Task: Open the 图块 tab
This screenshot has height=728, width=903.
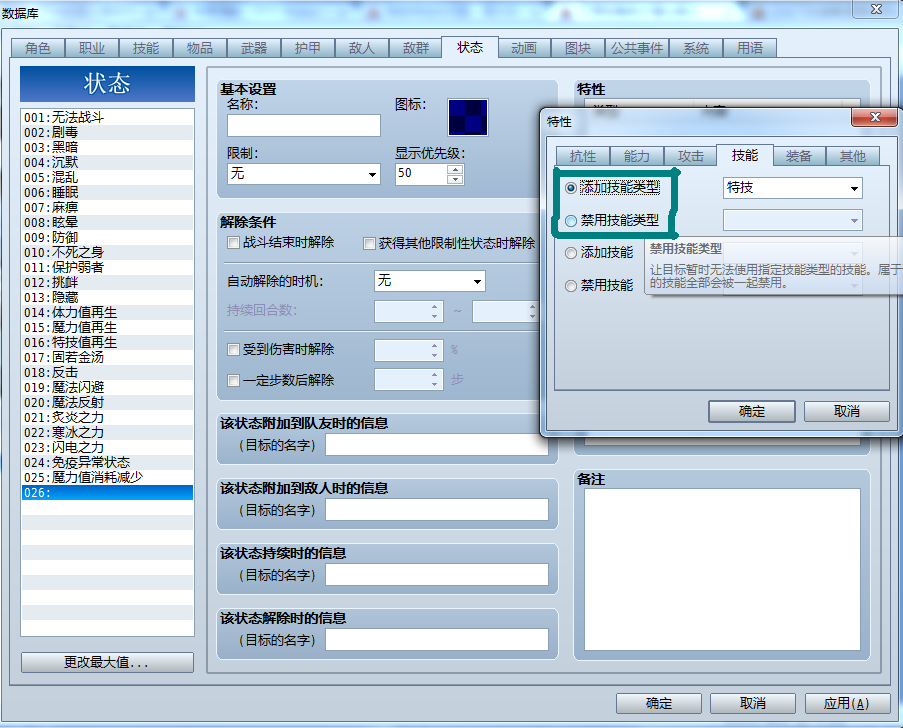Action: click(x=578, y=48)
